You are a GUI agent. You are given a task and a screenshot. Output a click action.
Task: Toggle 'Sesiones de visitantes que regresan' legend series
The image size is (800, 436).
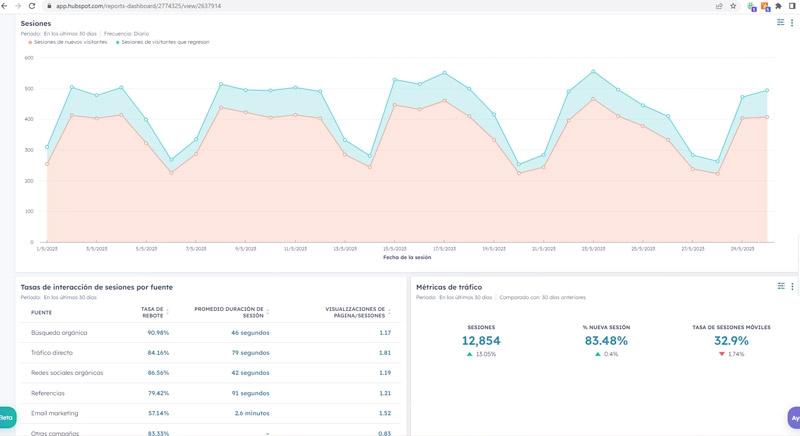[x=163, y=42]
